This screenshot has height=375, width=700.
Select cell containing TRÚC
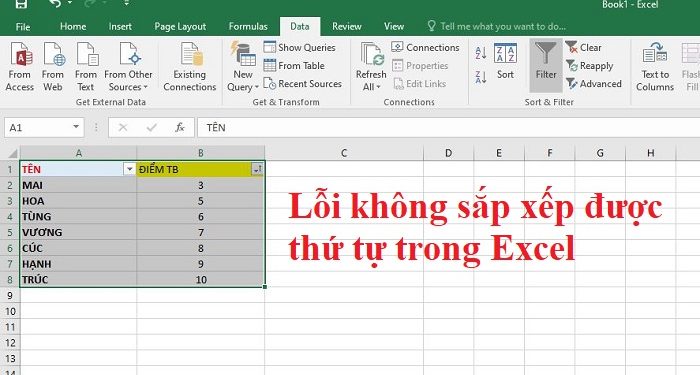pos(78,279)
